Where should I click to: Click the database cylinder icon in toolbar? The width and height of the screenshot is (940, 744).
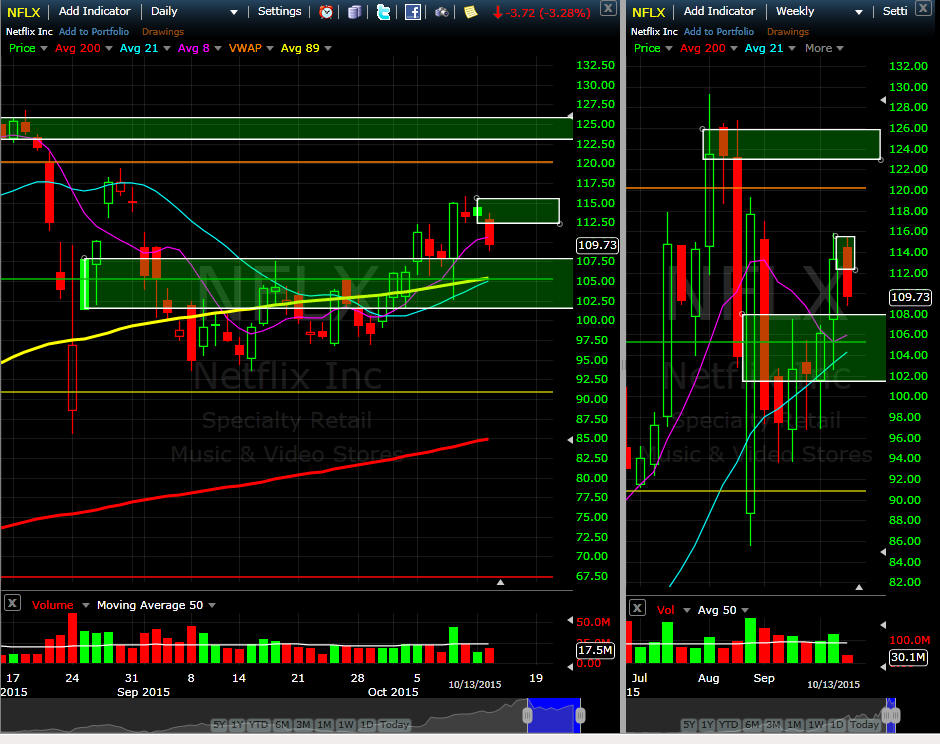click(x=354, y=11)
